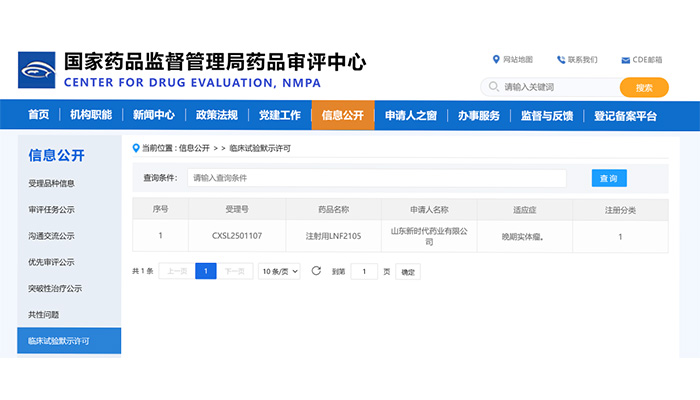Click the CDE fish logo icon
The width and height of the screenshot is (700, 400).
click(37, 70)
